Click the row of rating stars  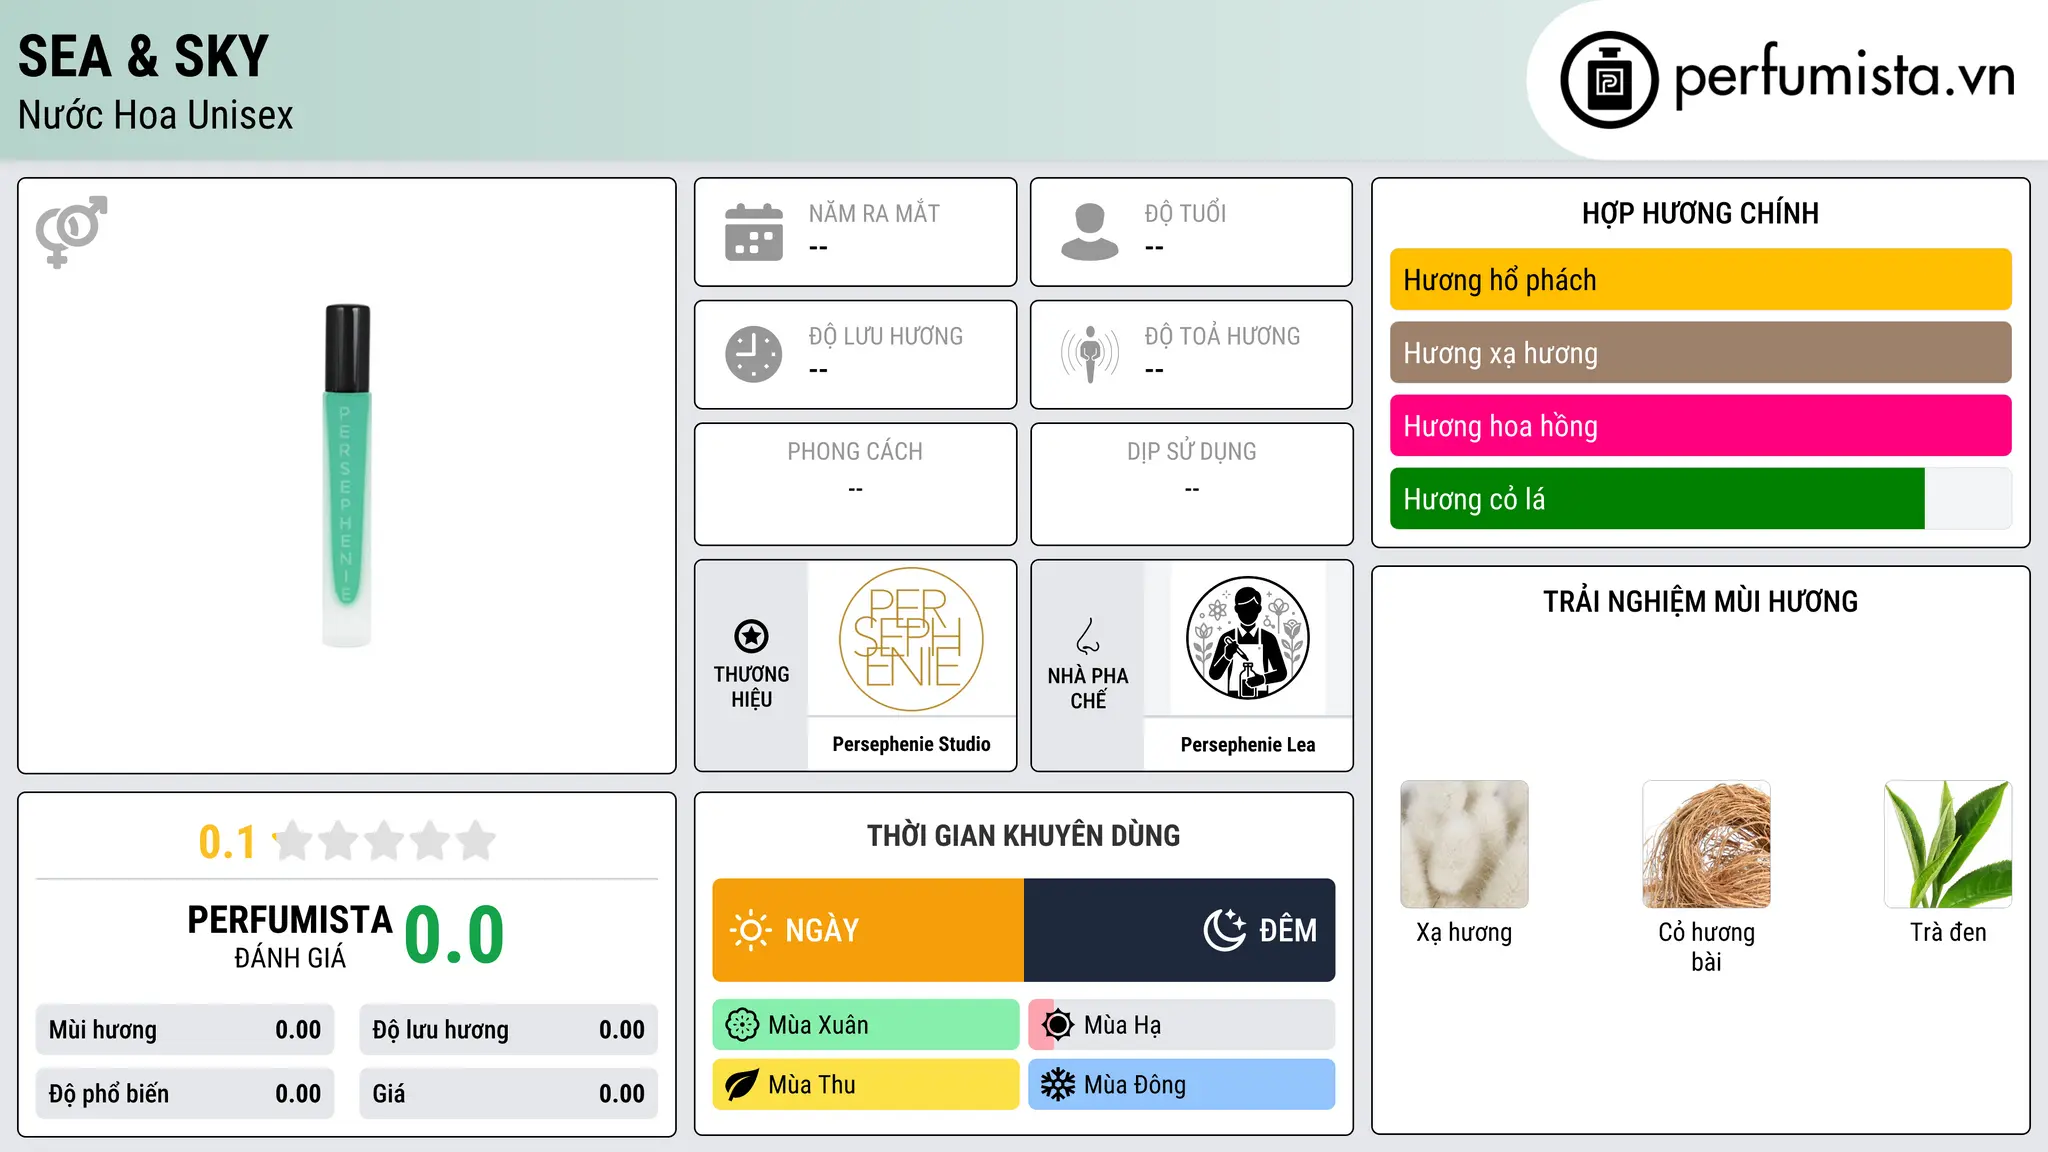[x=385, y=841]
